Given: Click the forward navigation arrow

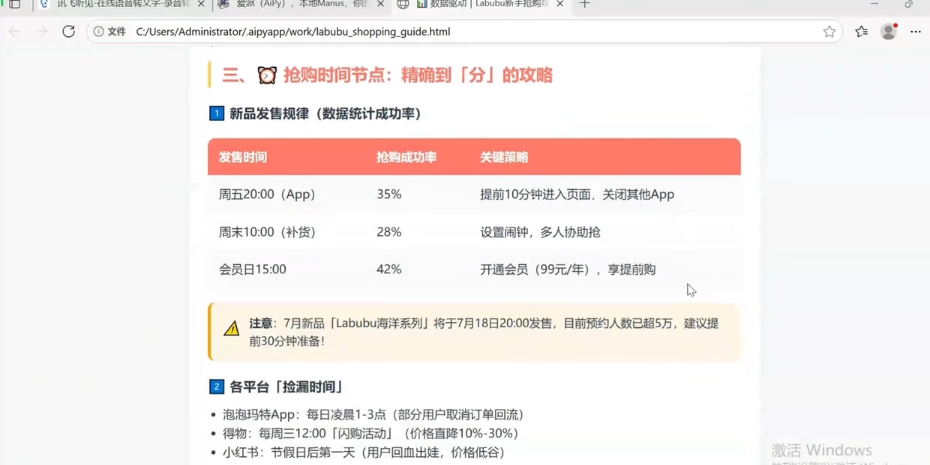Looking at the screenshot, I should (42, 31).
